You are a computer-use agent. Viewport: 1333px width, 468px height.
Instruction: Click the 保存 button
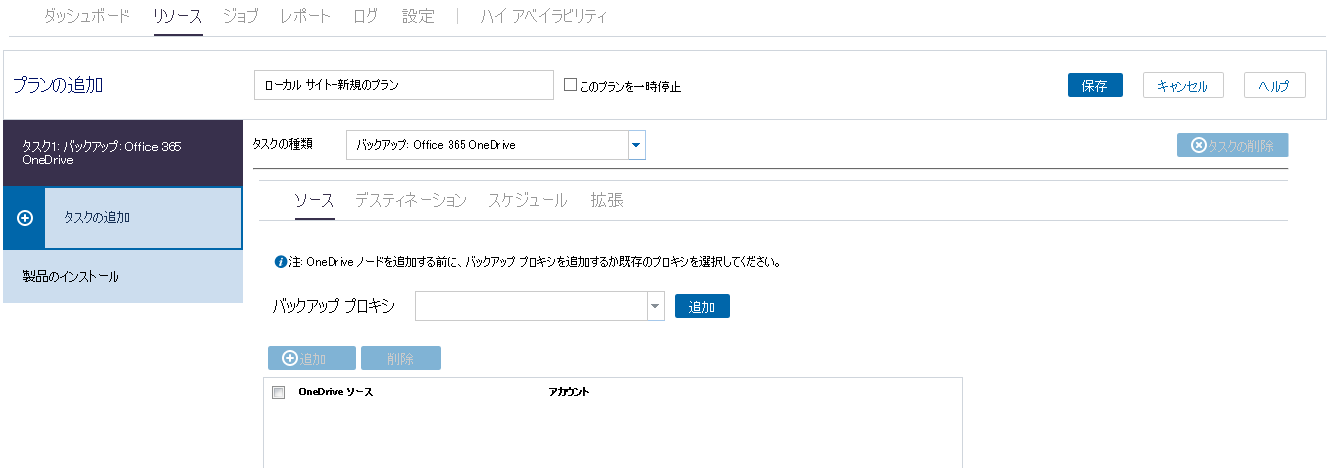[x=1095, y=85]
